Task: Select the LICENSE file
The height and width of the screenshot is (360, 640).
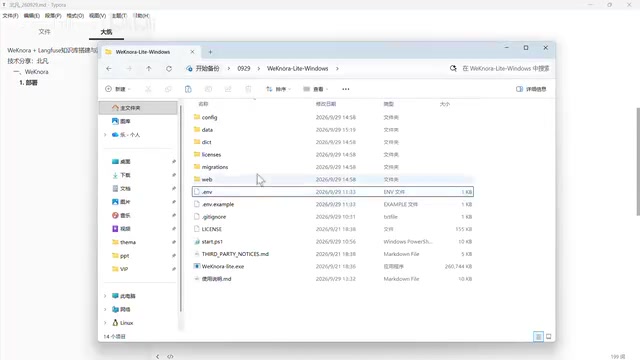Action: tap(332, 229)
